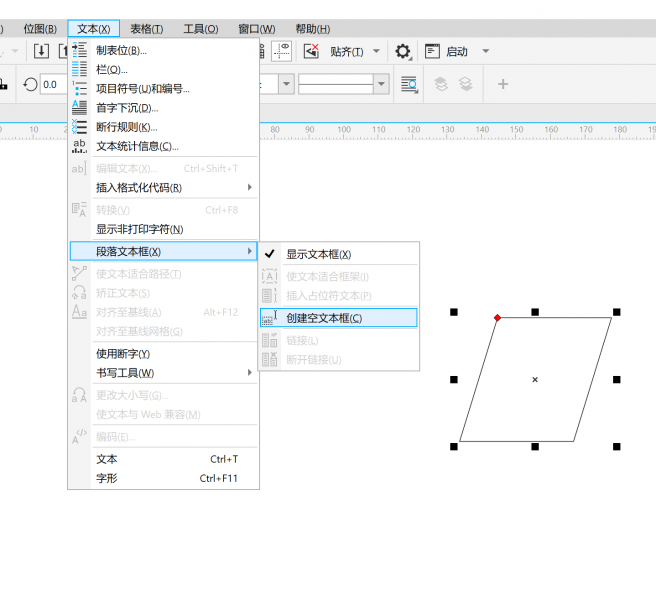Screen dimensions: 656x600
Task: Open the 窗口(W) menu
Action: click(x=257, y=28)
